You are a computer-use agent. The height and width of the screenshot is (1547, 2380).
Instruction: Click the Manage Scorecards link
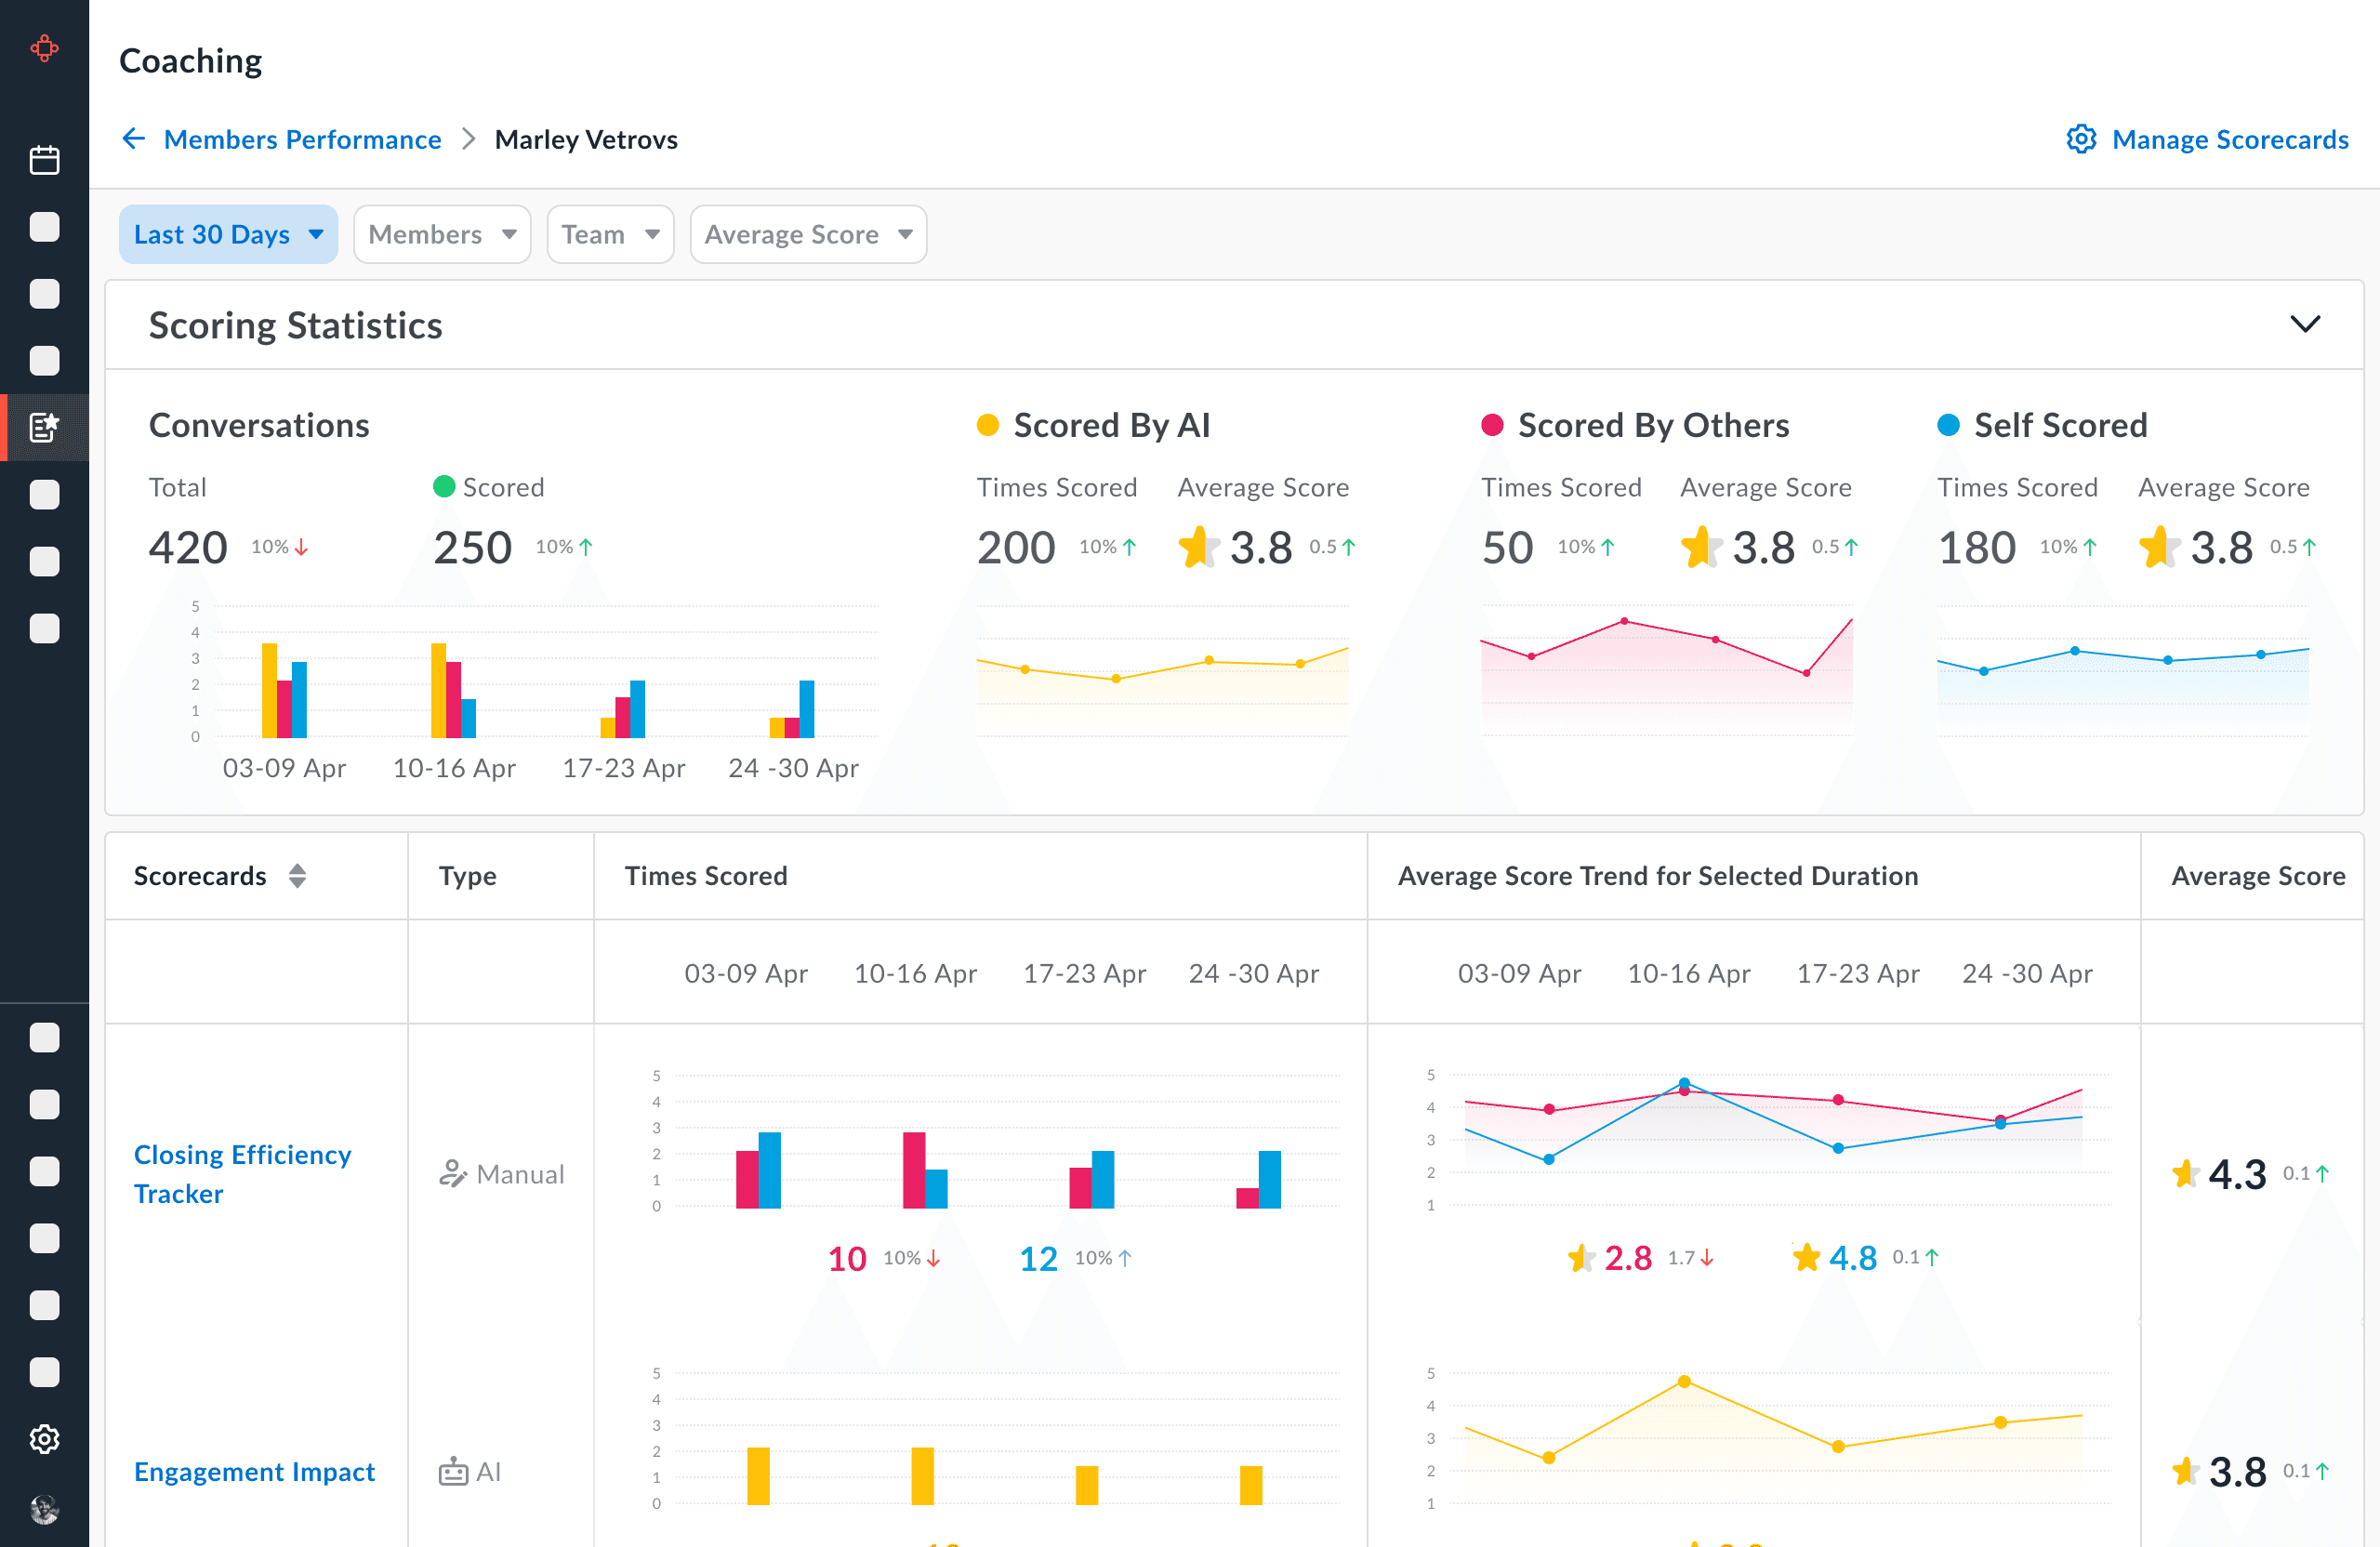click(x=2229, y=139)
